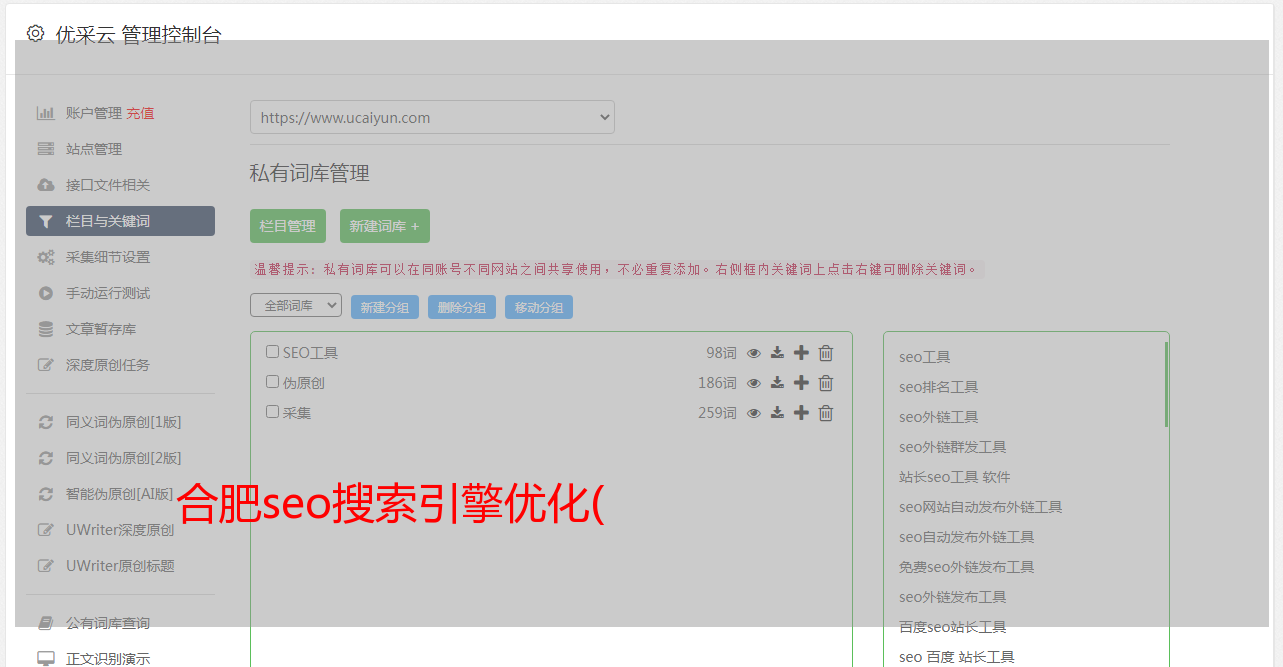Click the 同义词伪原创[2版] refresh icon
This screenshot has width=1283, height=667.
pyautogui.click(x=46, y=458)
